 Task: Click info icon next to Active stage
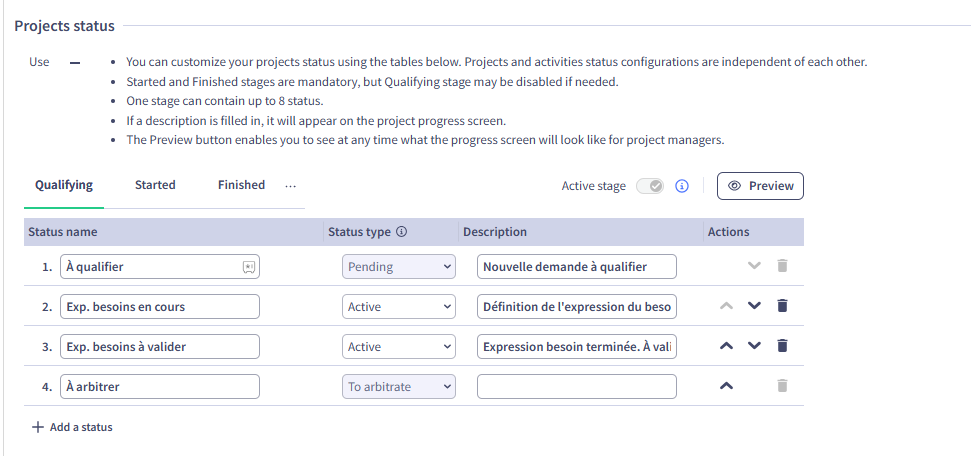click(x=682, y=186)
